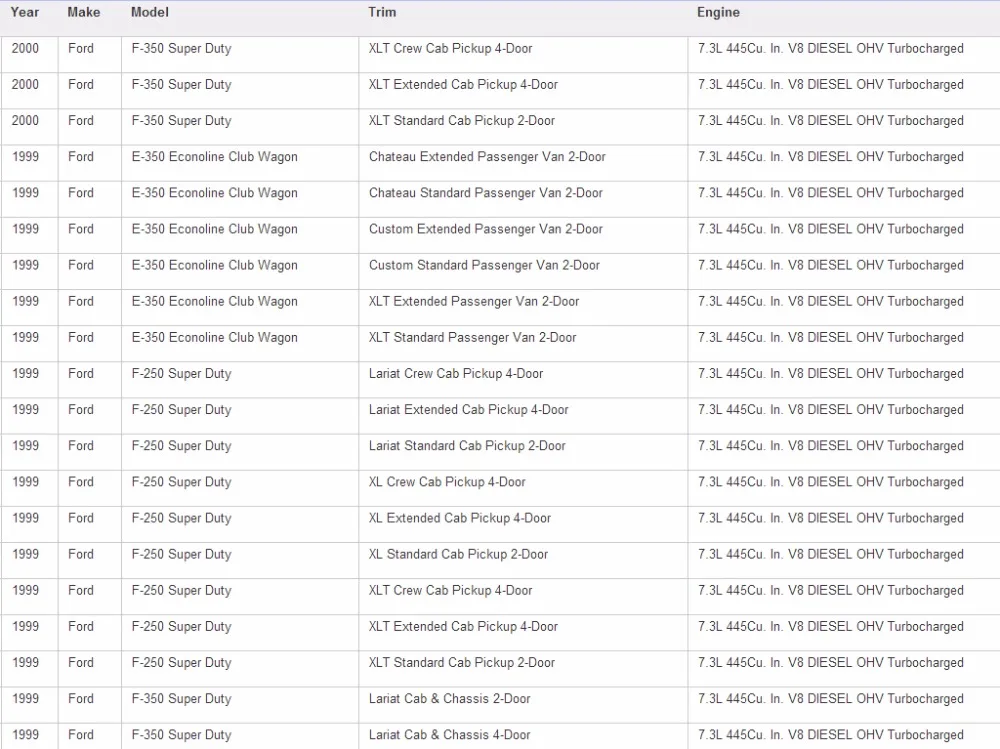This screenshot has height=749, width=1000.
Task: Click 'E-350 Econoline Club Wagon' in XLT Standard Passenger row
Action: point(214,337)
